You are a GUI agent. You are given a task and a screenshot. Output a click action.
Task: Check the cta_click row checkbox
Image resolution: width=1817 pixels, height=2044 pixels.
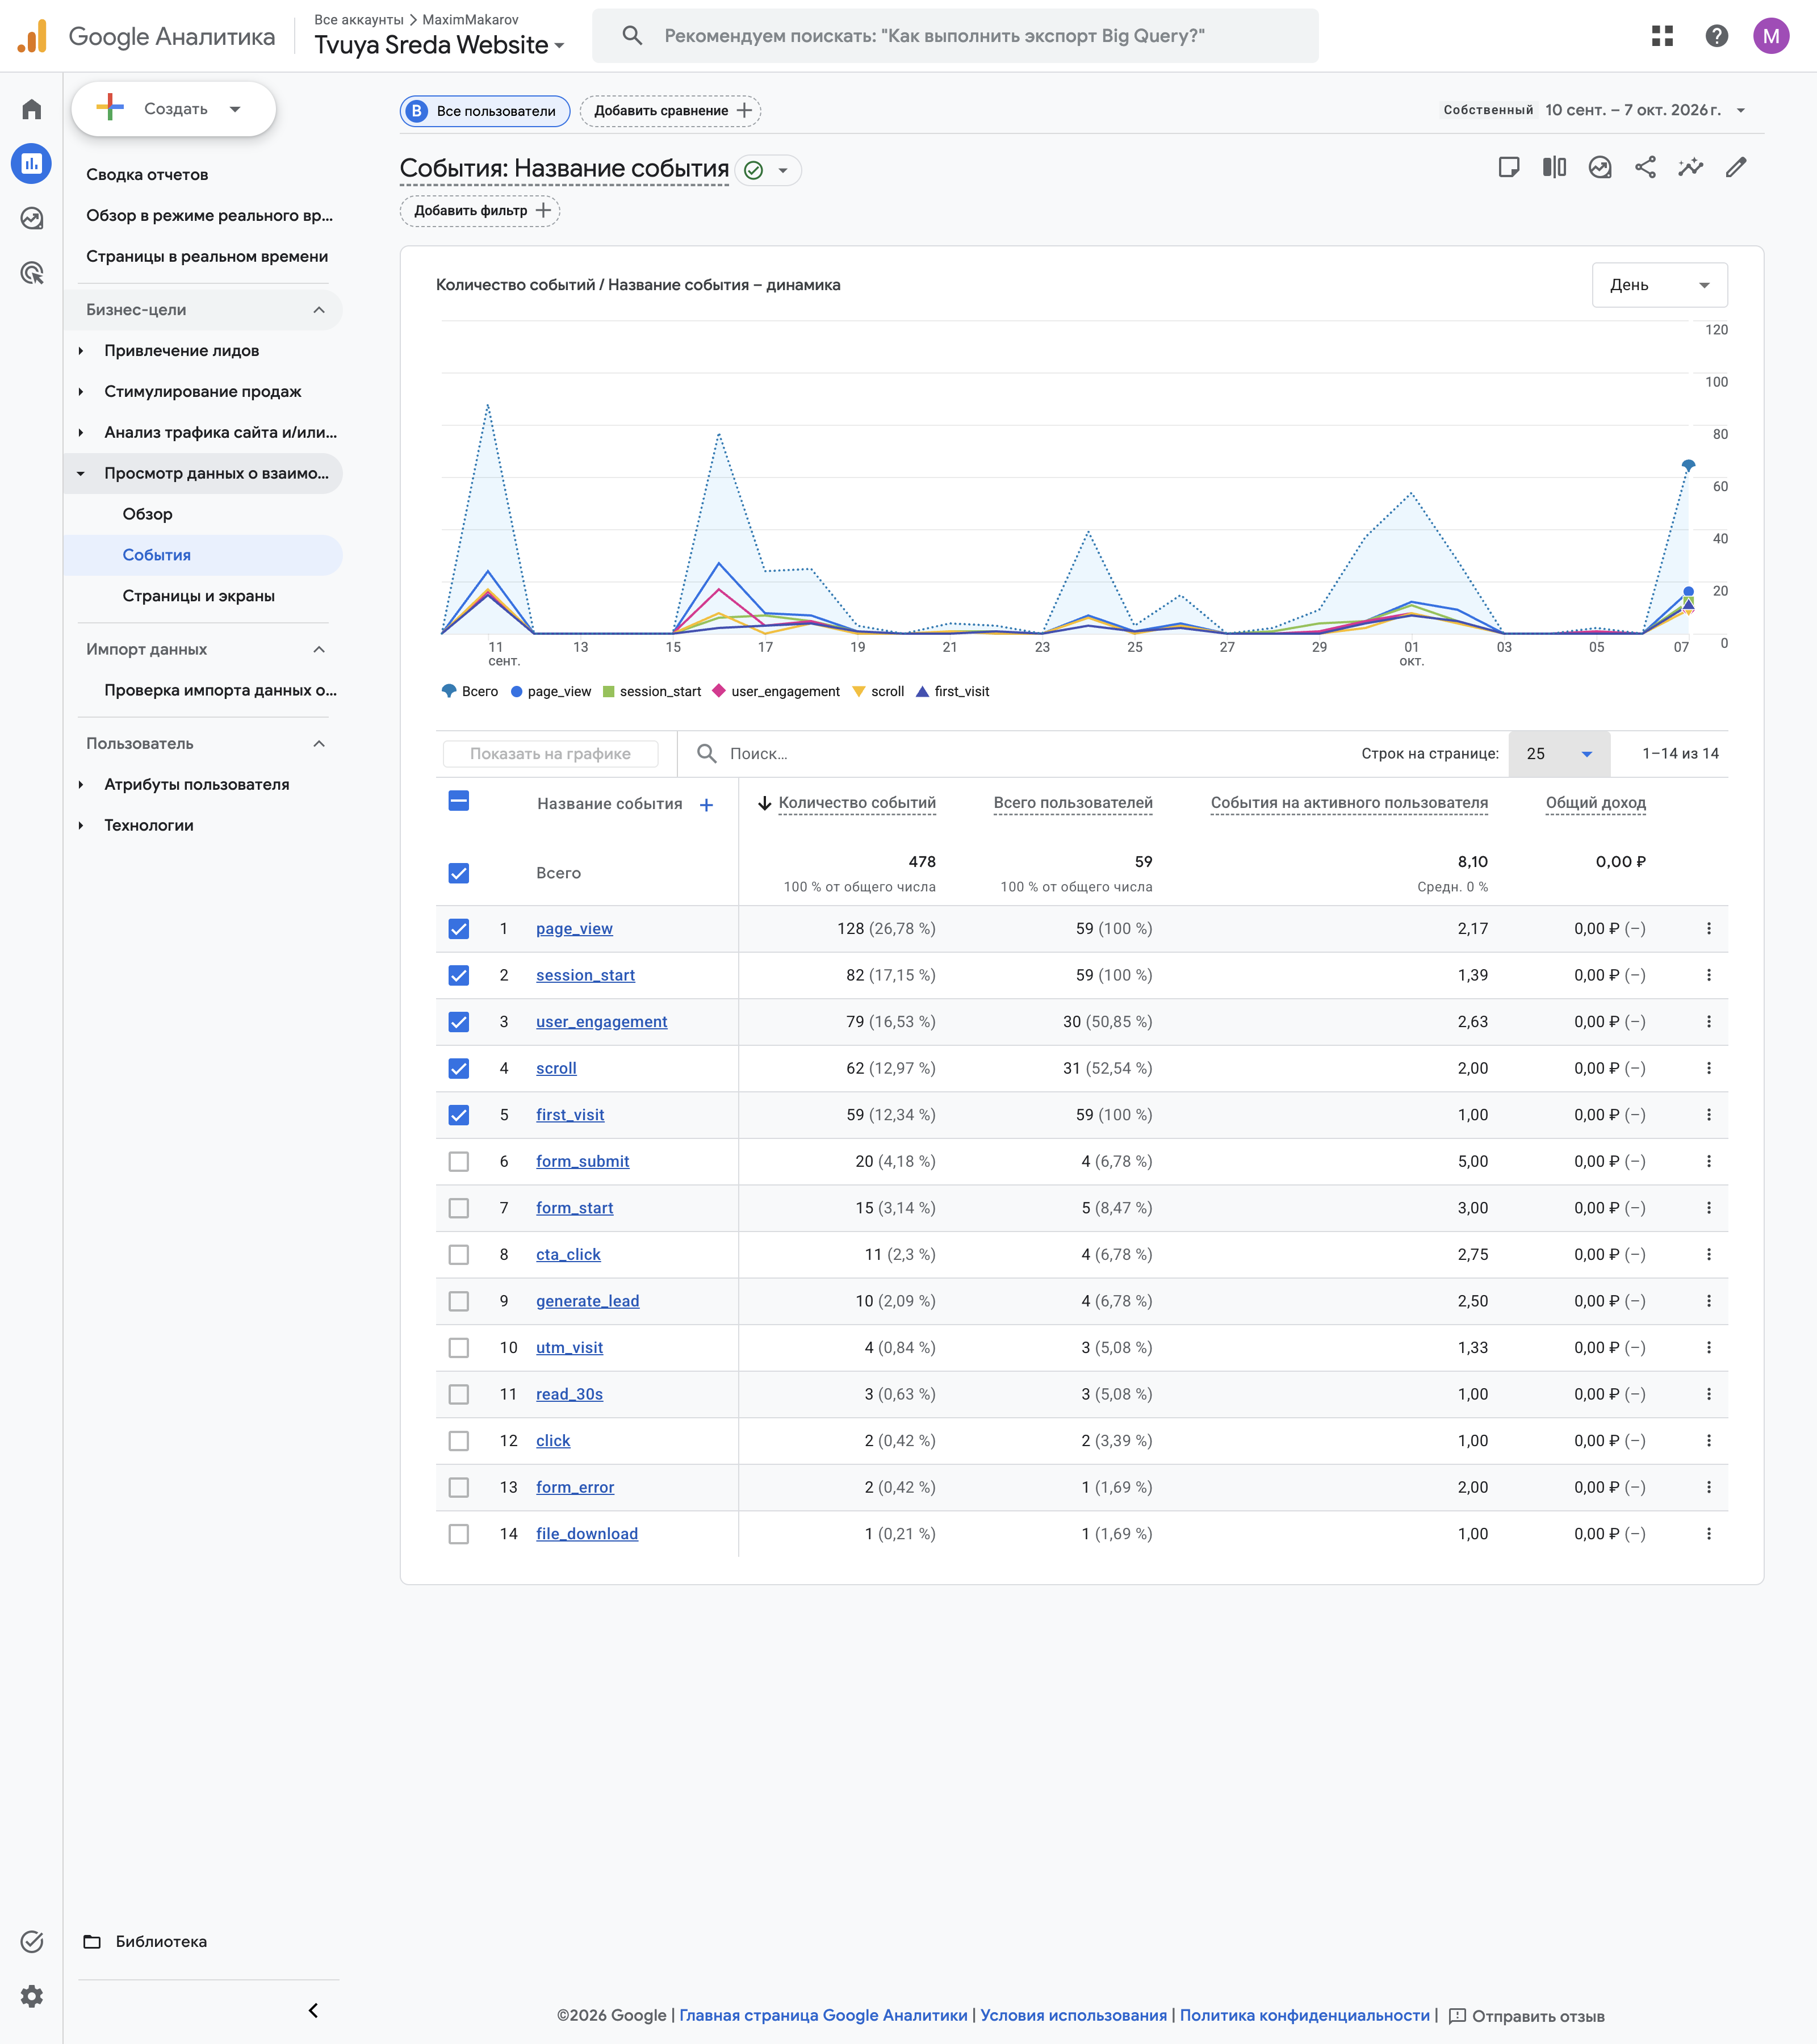tap(459, 1255)
